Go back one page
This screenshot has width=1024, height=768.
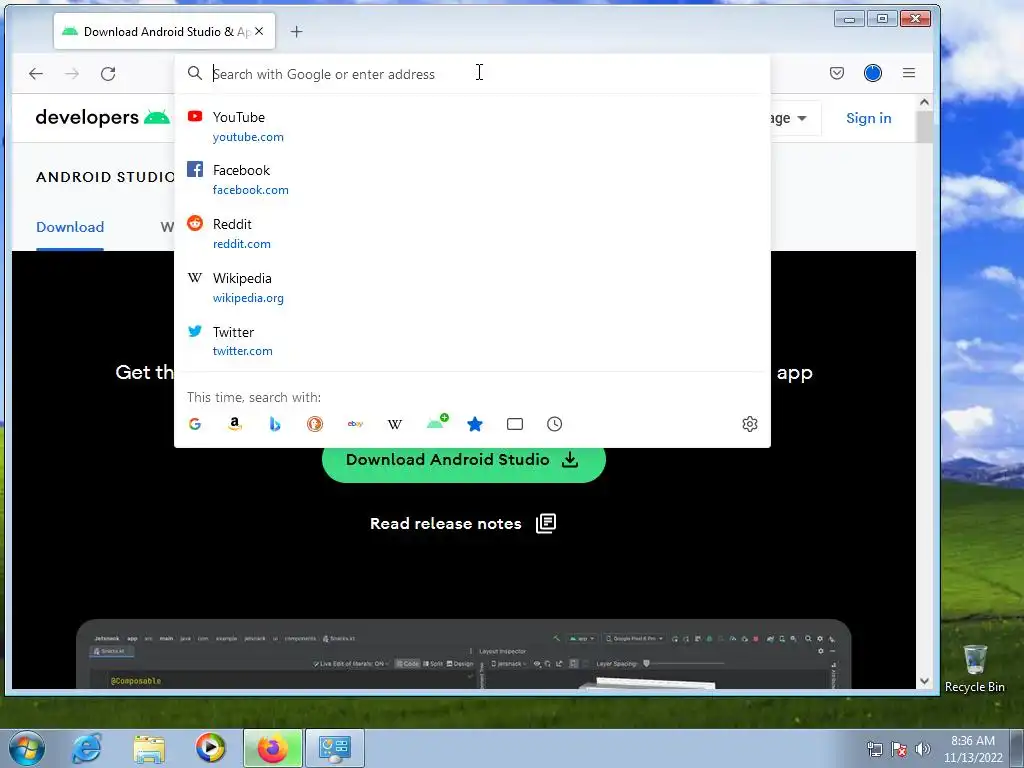36,74
